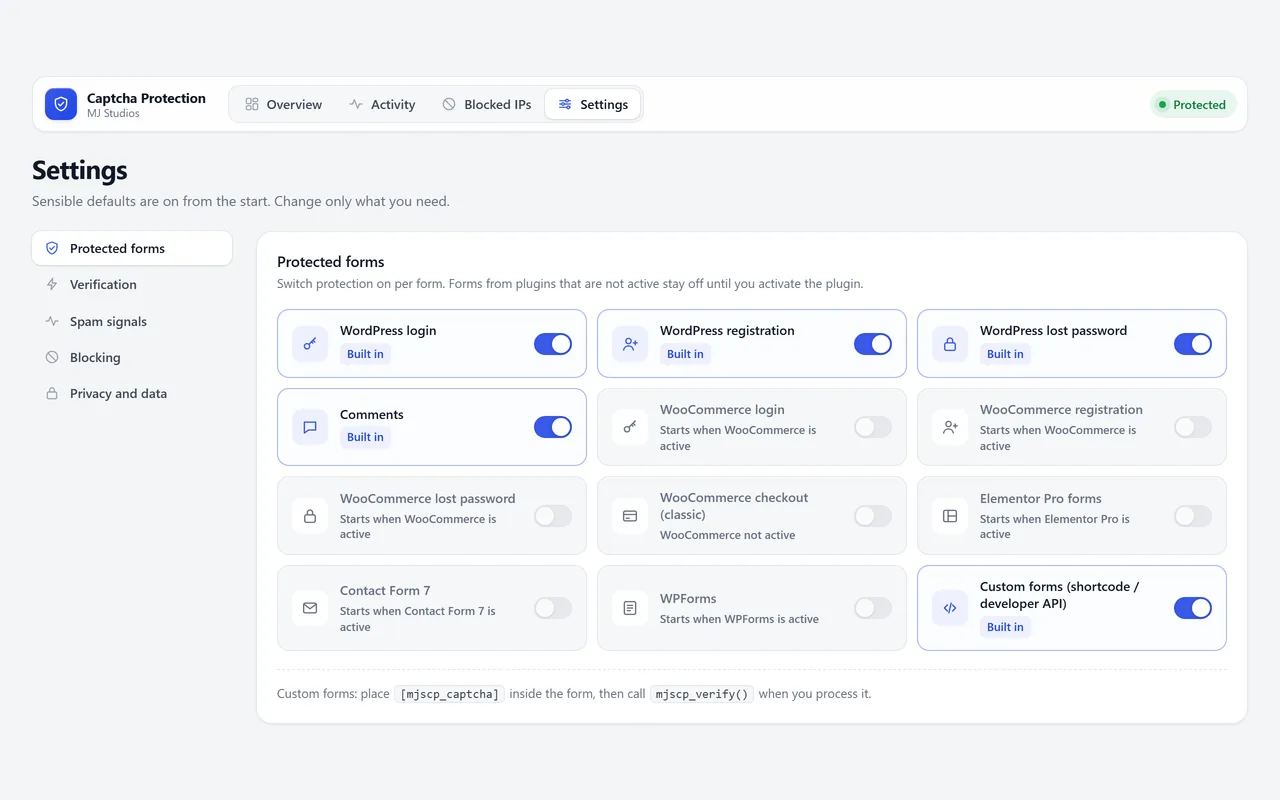Click the key icon on WooCommerce login card
1280x800 pixels.
pyautogui.click(x=630, y=427)
